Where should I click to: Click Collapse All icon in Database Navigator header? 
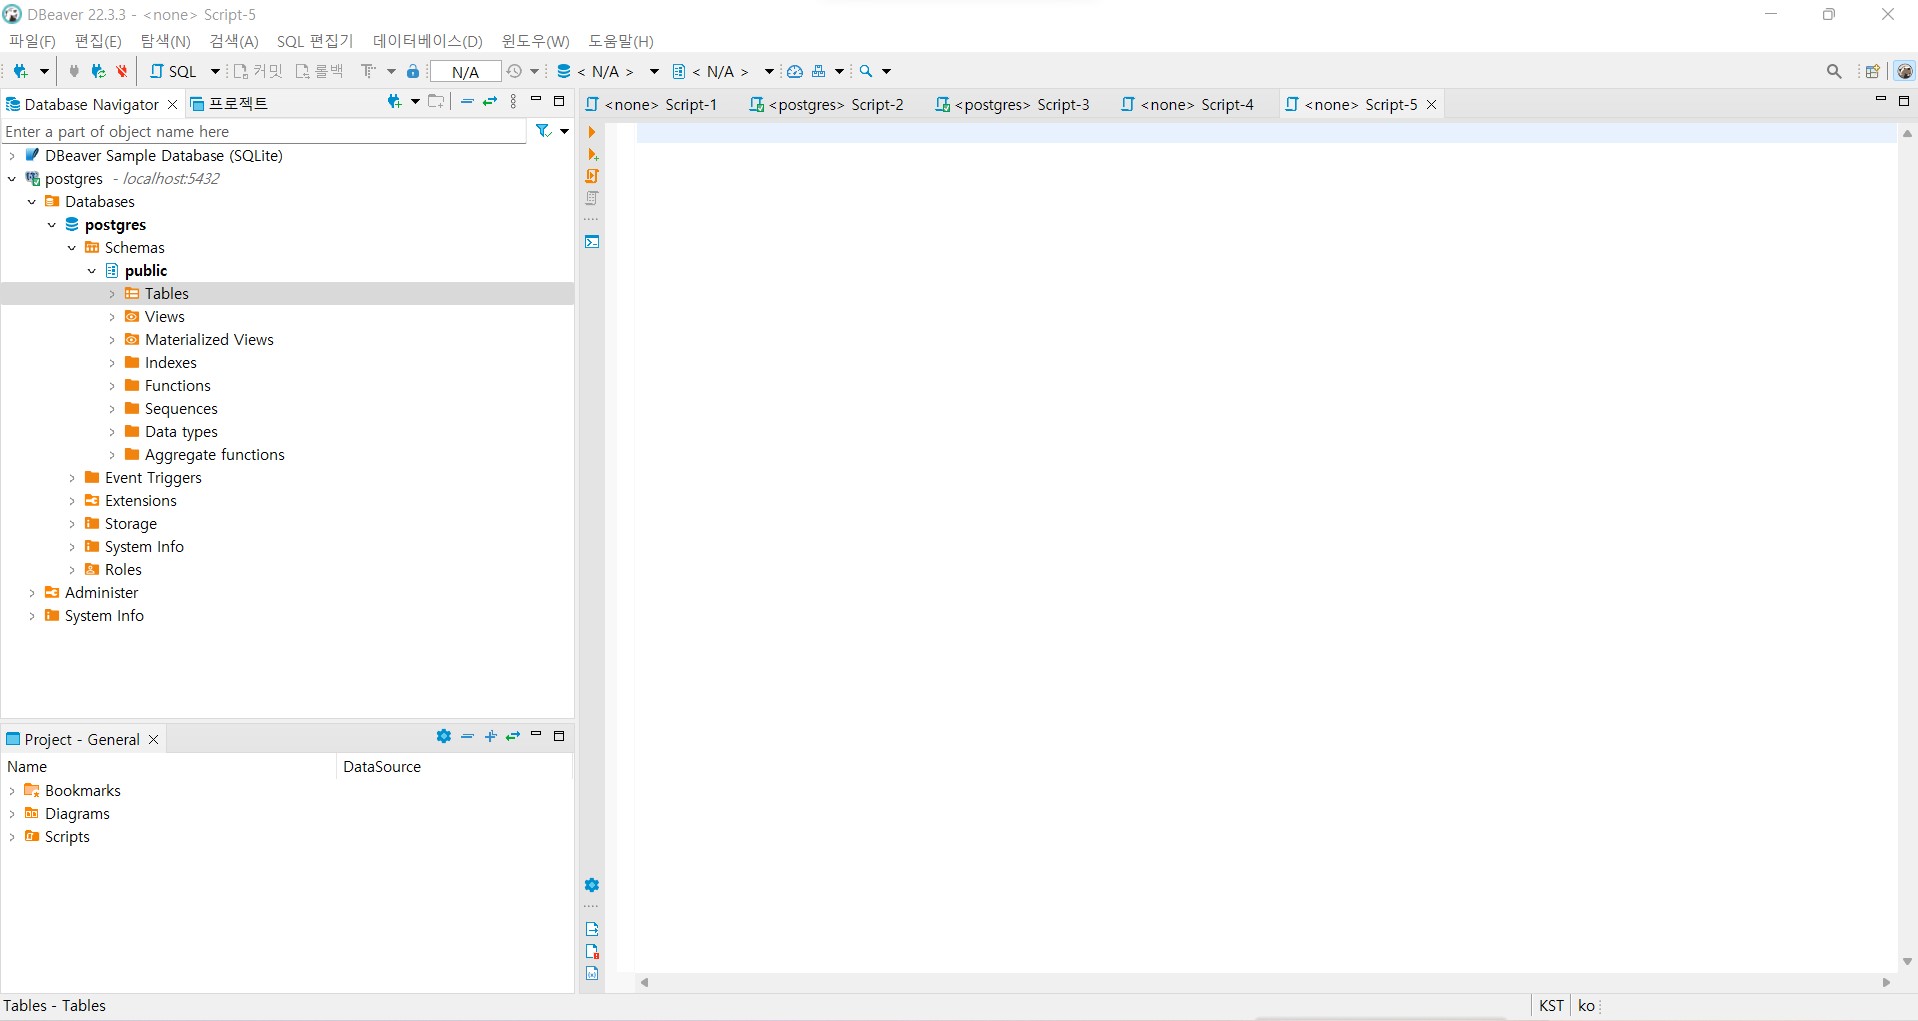(467, 102)
